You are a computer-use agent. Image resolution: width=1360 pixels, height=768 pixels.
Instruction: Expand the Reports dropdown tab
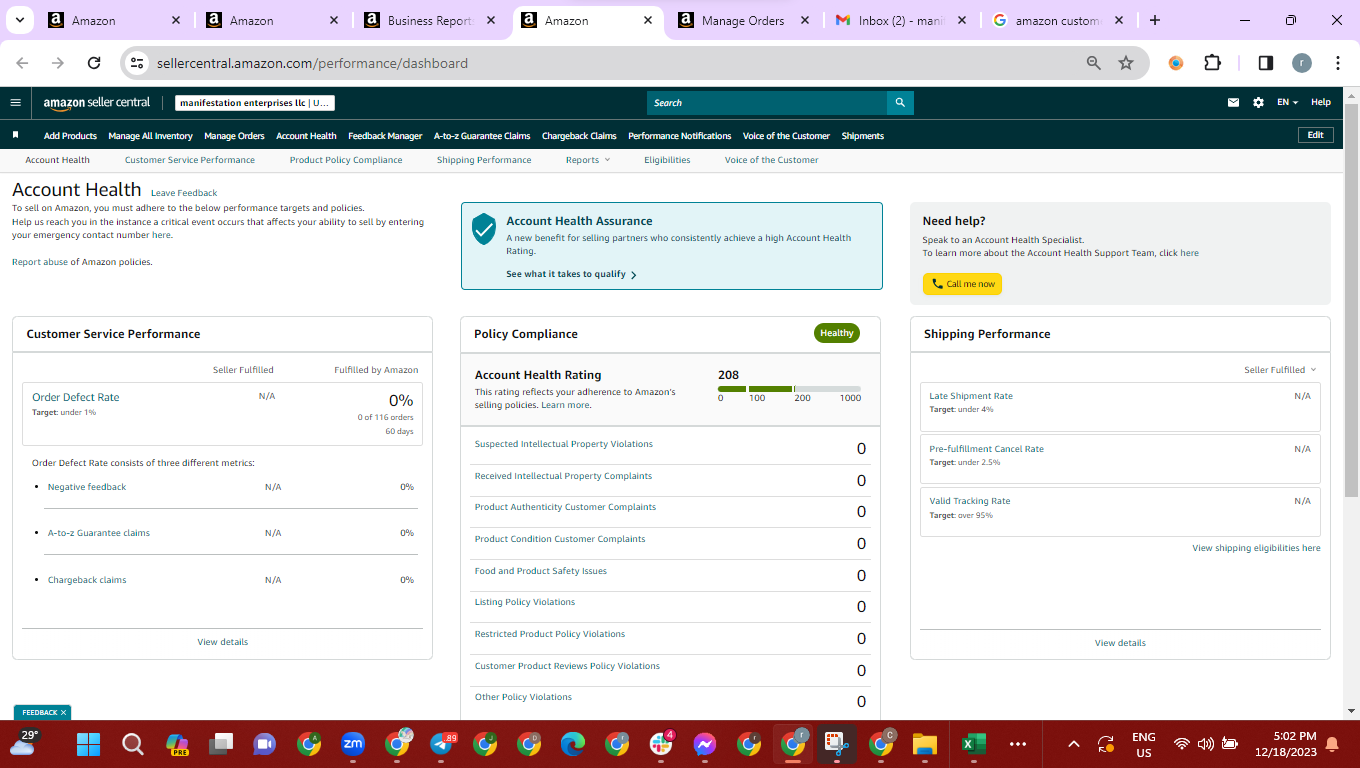587,160
